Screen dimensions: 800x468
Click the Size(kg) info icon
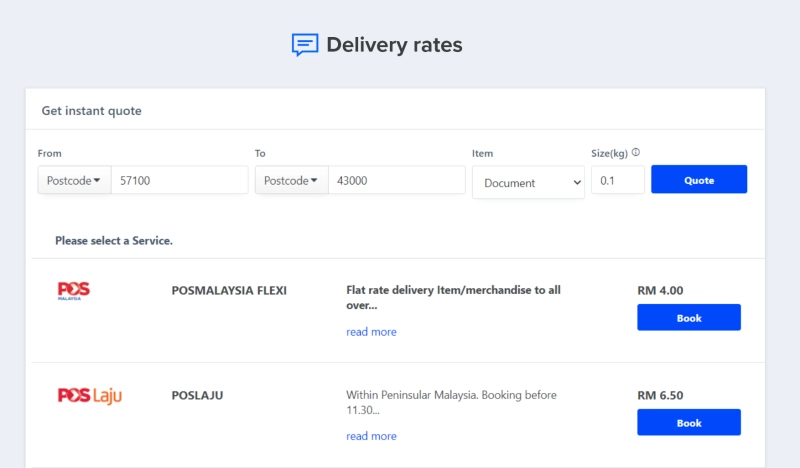636,152
